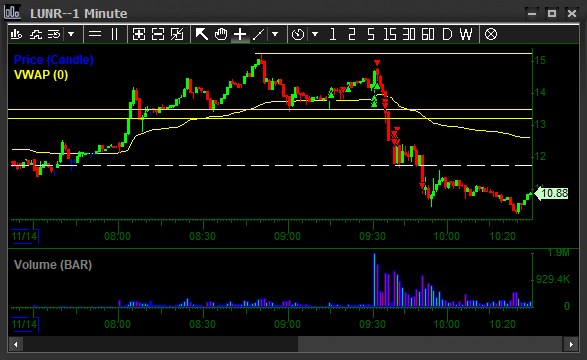Click the study settings icon with arrow
Screen dimensions: 587x360
click(x=54, y=34)
